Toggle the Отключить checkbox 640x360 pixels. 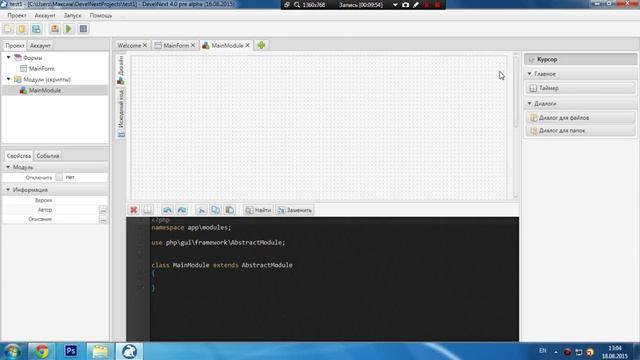[59, 178]
